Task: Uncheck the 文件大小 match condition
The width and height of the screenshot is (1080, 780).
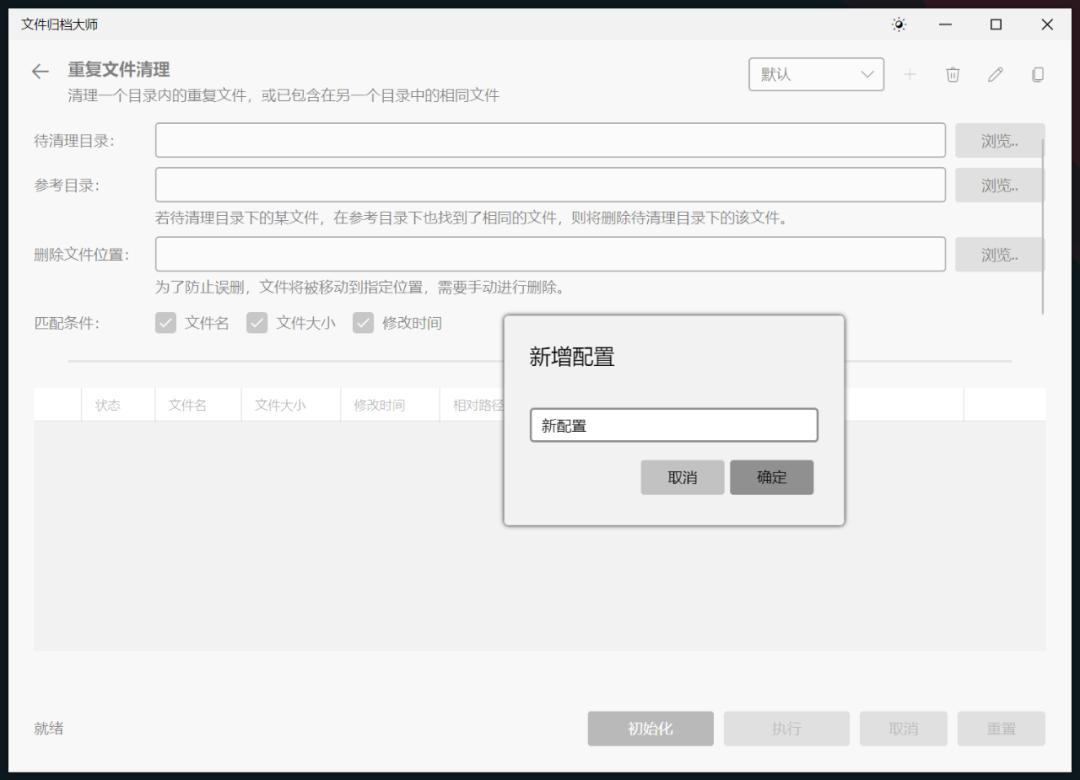Action: point(258,322)
